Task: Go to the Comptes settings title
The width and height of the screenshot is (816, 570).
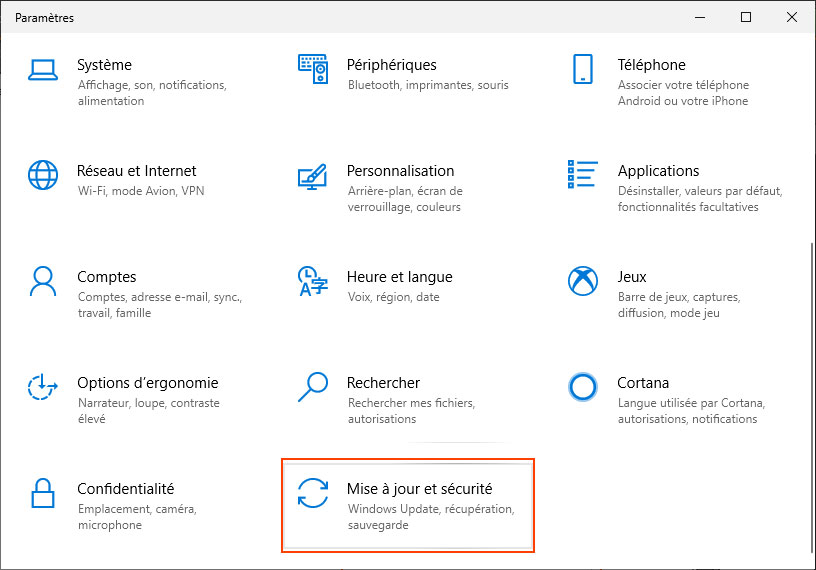Action: tap(106, 277)
